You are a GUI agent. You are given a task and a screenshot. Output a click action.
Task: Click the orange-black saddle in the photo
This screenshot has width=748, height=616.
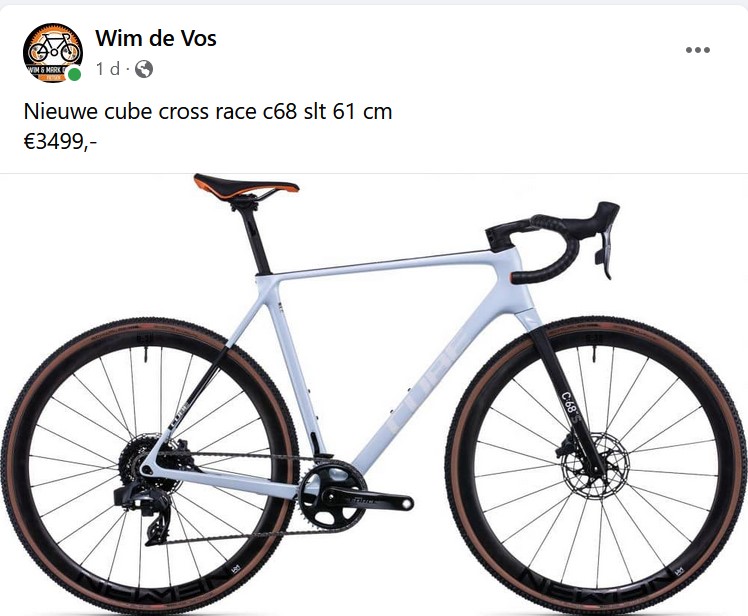(246, 186)
